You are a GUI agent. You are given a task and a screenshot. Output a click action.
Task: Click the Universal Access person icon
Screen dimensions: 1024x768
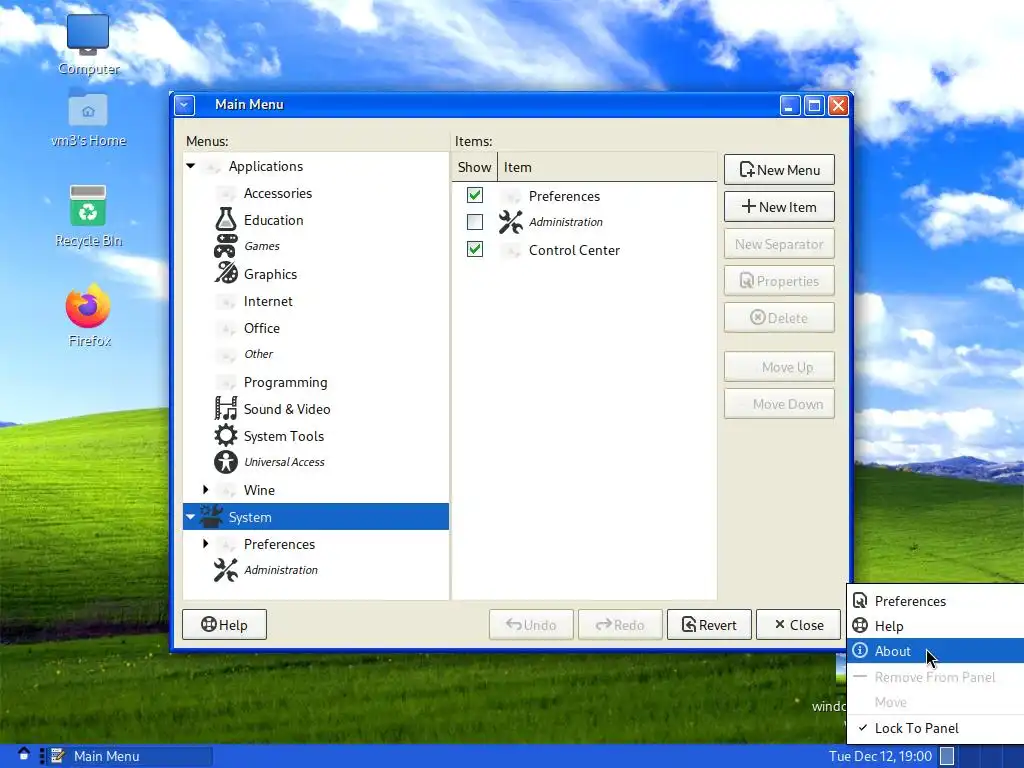click(x=226, y=462)
